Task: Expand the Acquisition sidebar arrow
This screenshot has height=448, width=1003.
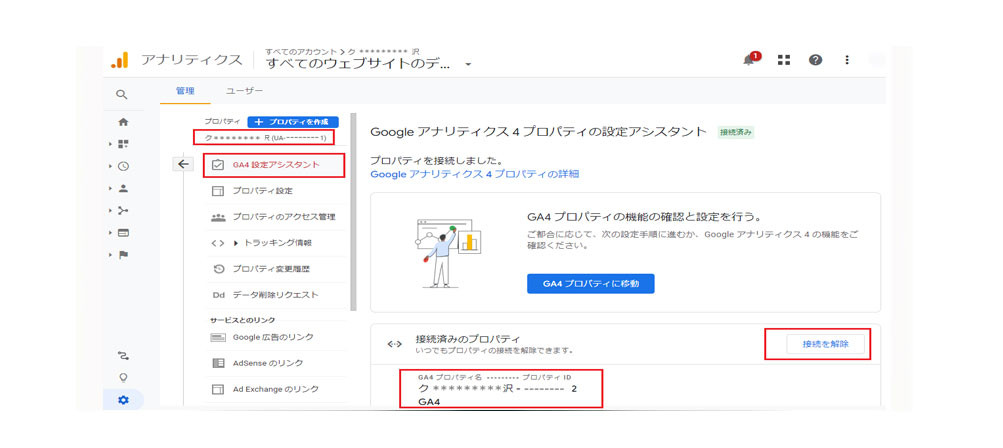Action: pyautogui.click(x=111, y=211)
